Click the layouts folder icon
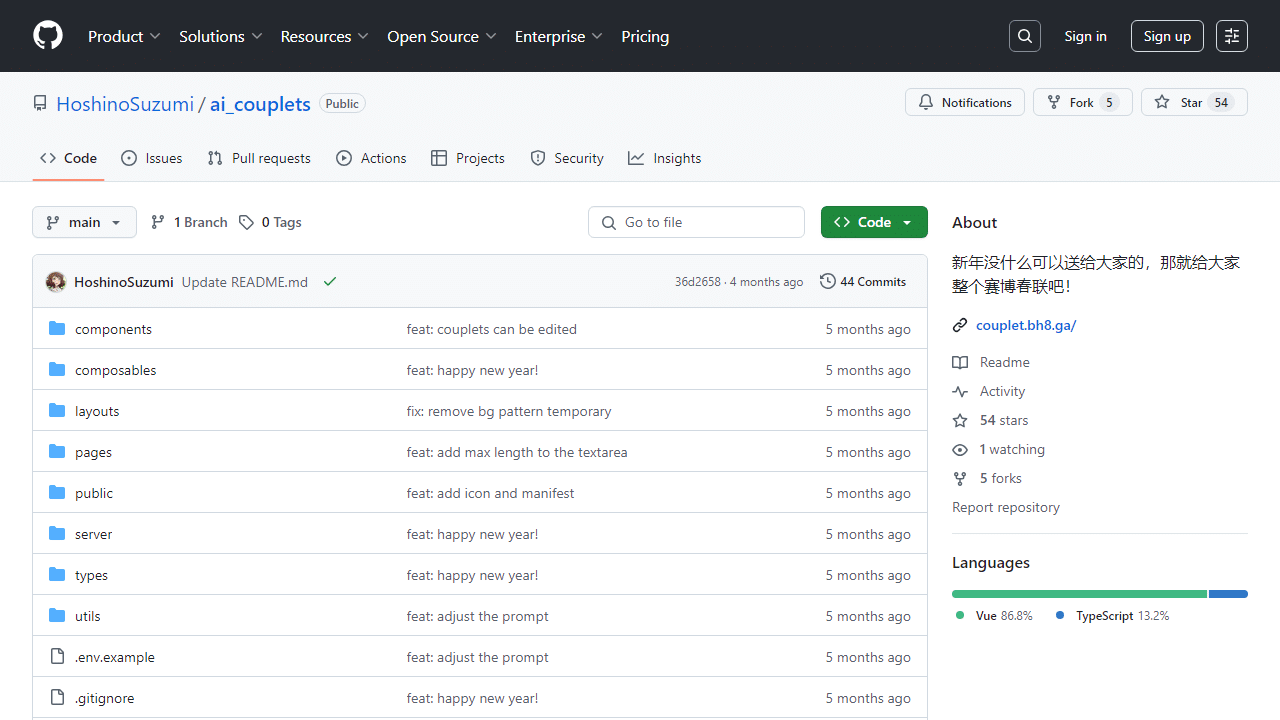The height and width of the screenshot is (720, 1280). 57,411
